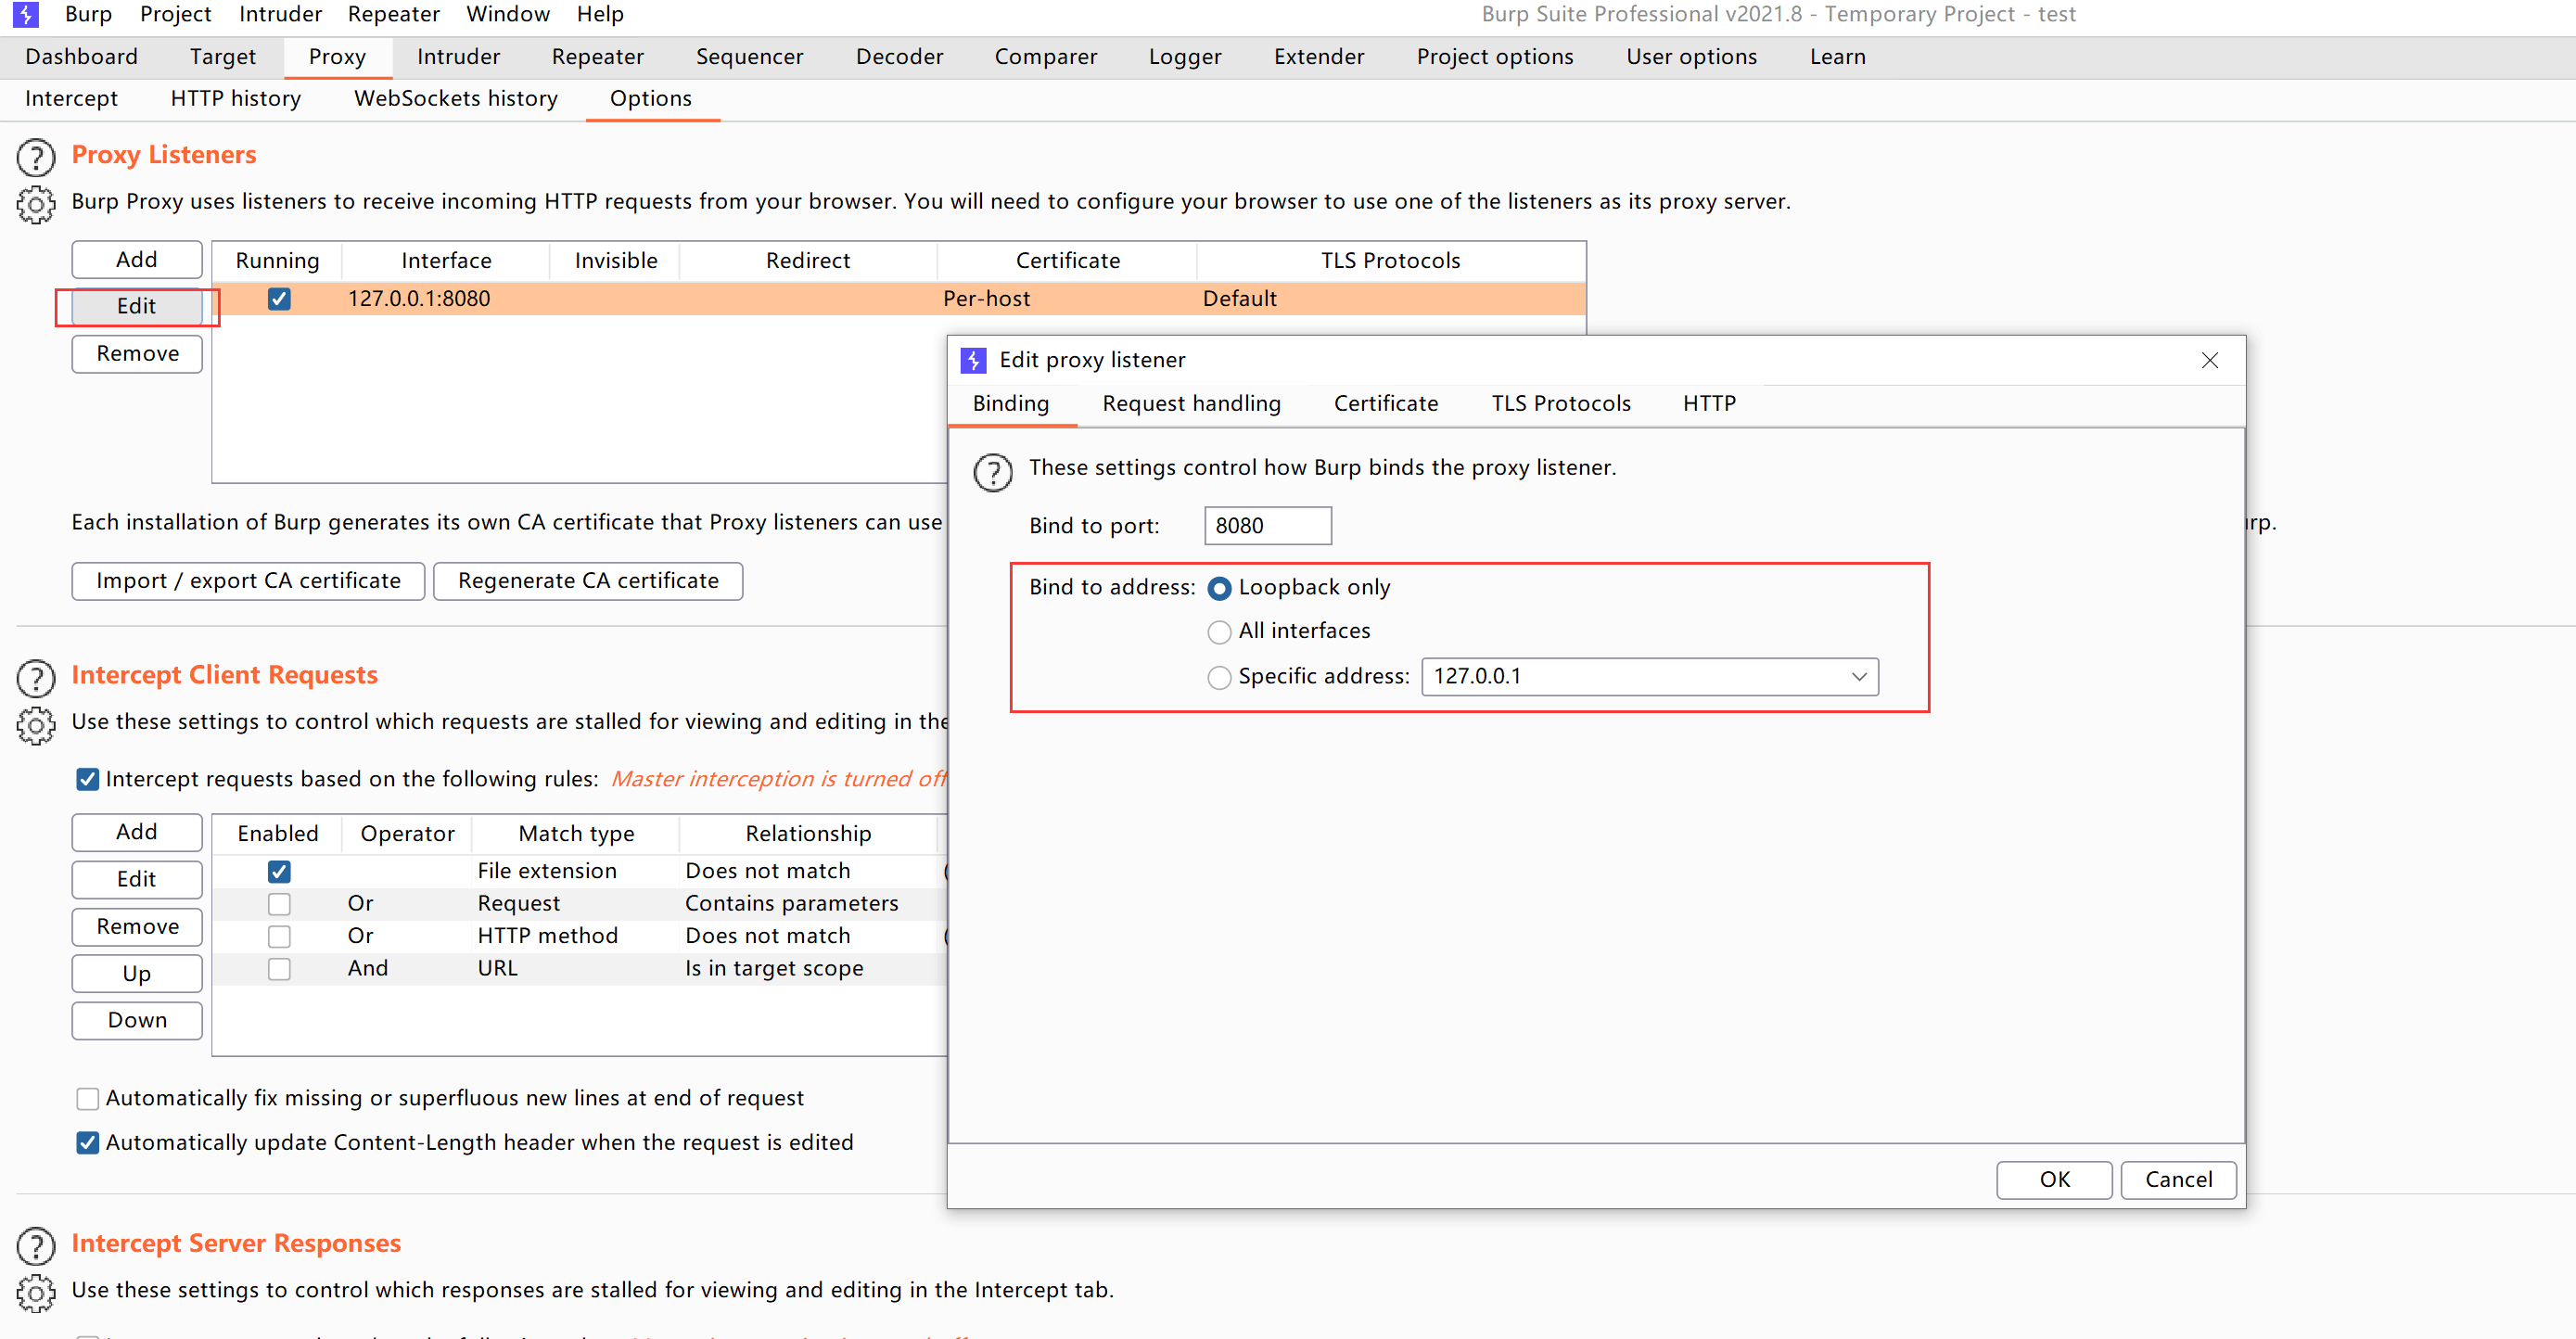Select Loopback only radio button
This screenshot has width=2576, height=1339.
(x=1219, y=588)
